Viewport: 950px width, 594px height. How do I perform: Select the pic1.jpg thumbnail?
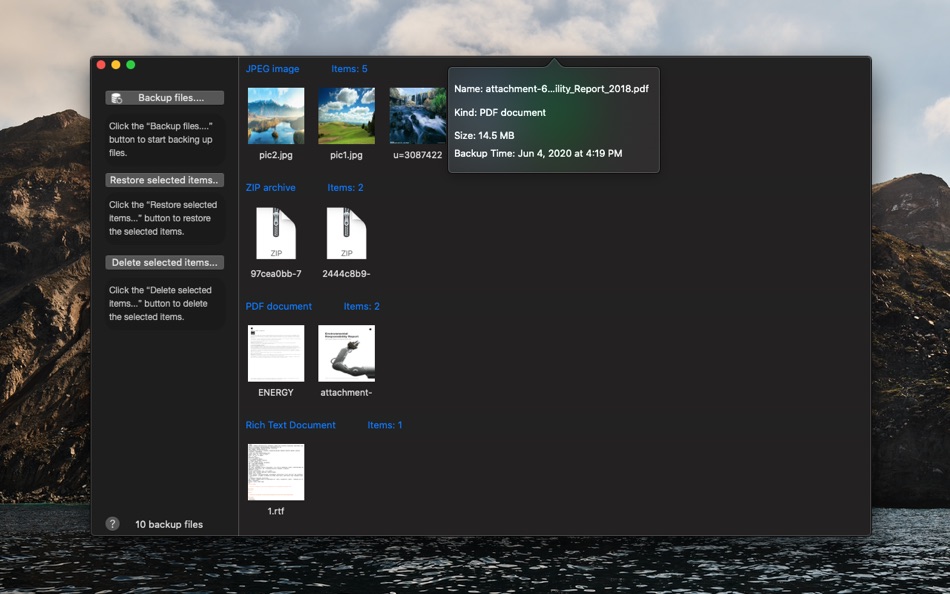tap(347, 116)
